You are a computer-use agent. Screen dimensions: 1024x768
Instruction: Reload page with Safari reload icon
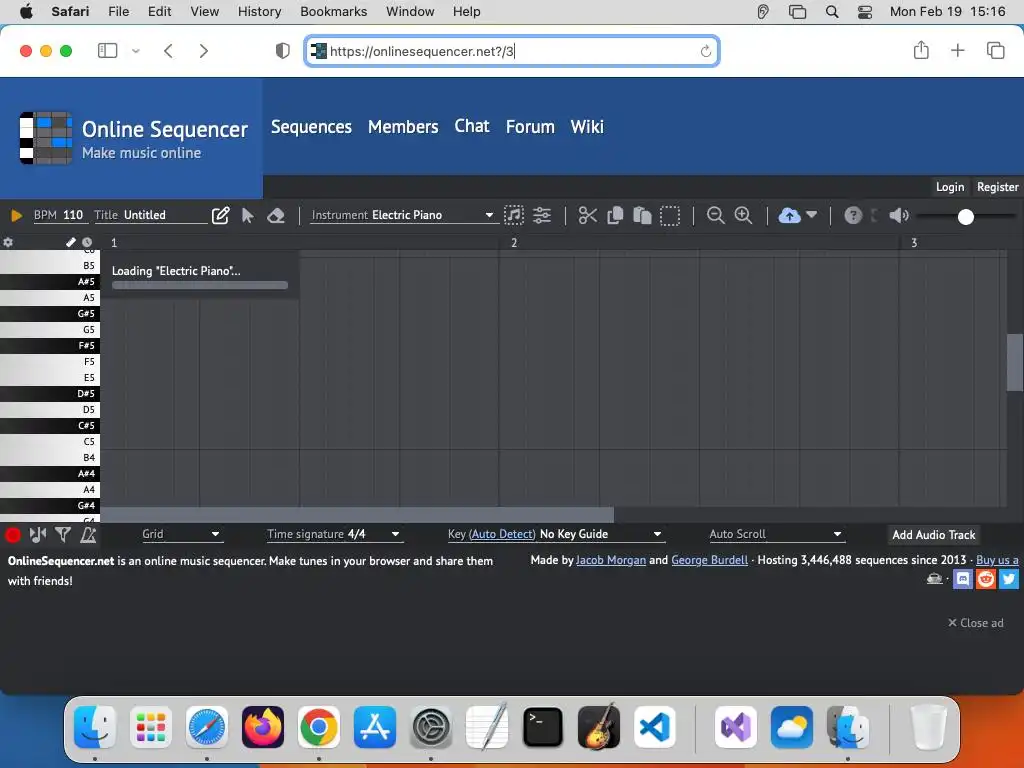point(705,51)
